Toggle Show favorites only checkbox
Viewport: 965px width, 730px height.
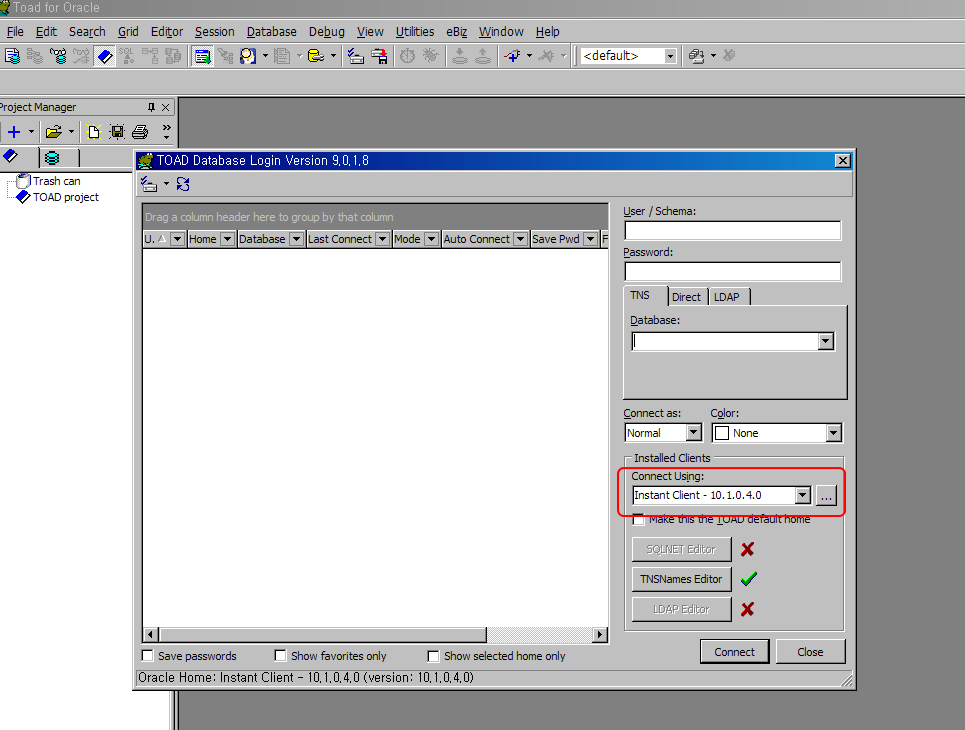(281, 656)
